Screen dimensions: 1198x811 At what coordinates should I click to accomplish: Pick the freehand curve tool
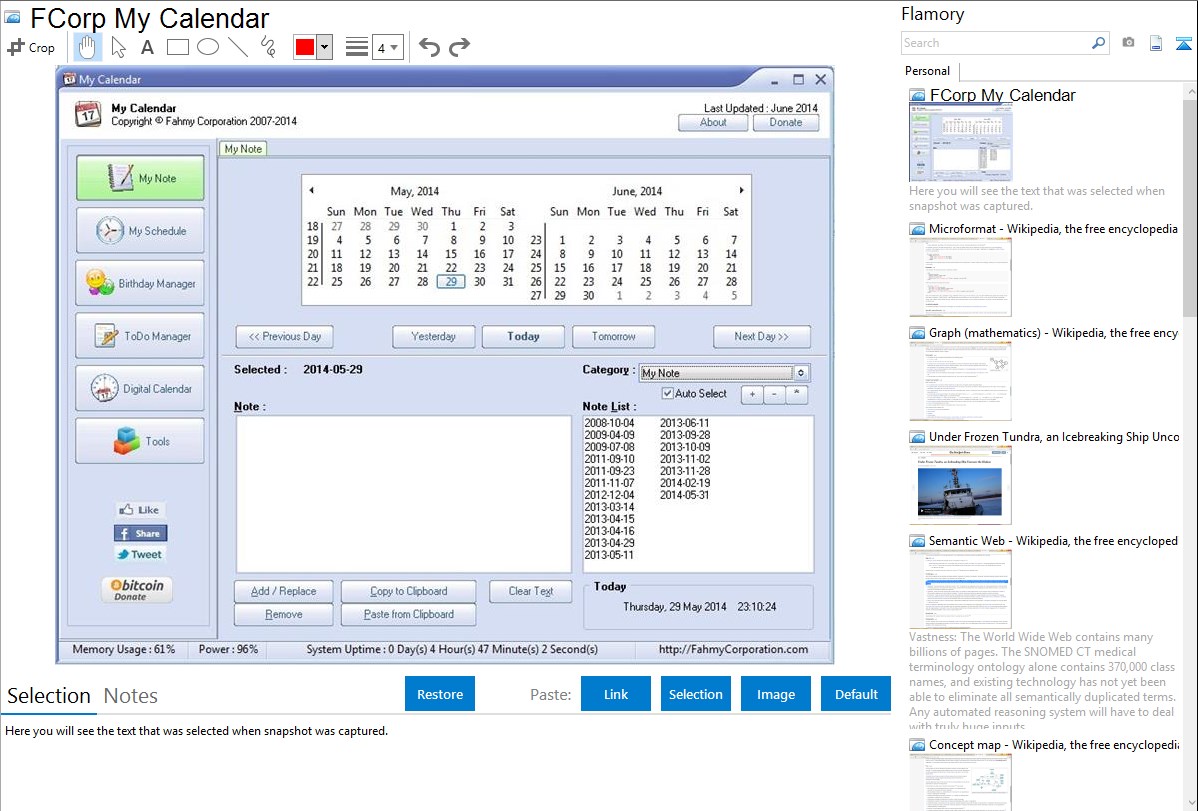tap(268, 47)
